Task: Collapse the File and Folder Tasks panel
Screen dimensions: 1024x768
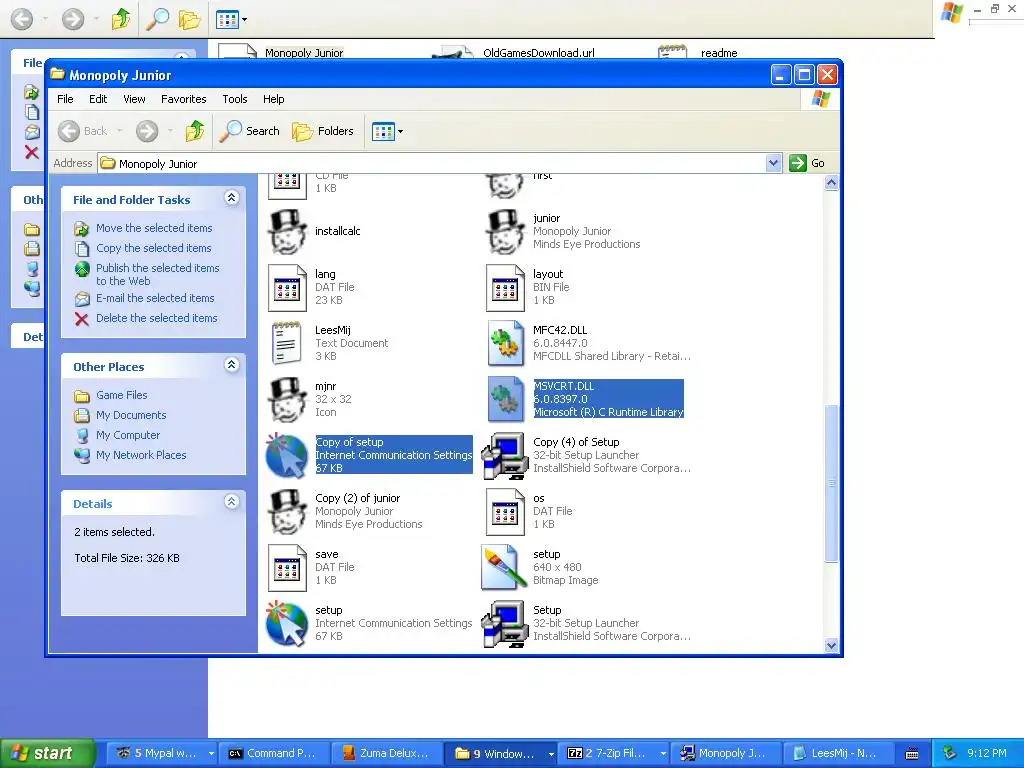Action: coord(231,198)
